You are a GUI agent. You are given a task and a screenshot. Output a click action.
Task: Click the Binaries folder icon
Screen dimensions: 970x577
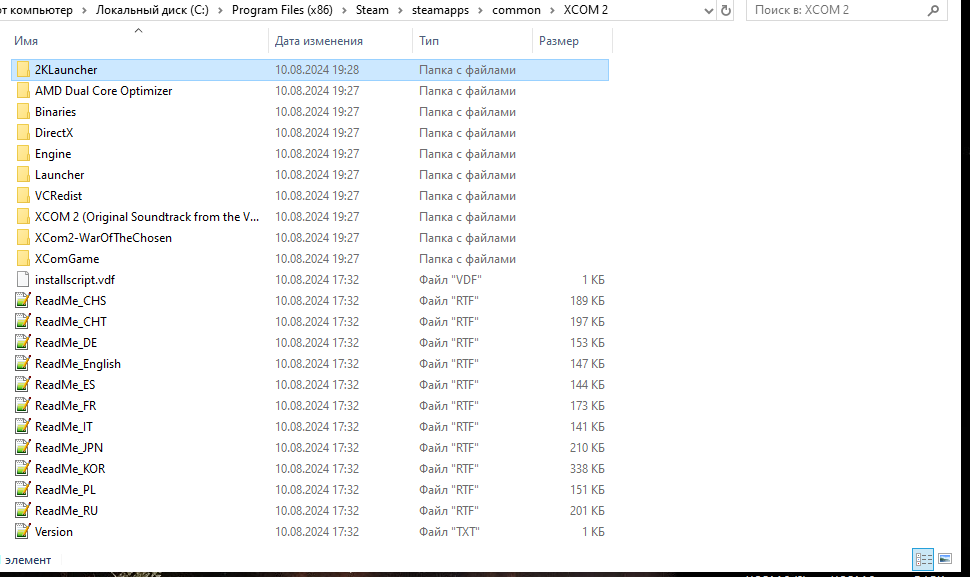pyautogui.click(x=23, y=112)
